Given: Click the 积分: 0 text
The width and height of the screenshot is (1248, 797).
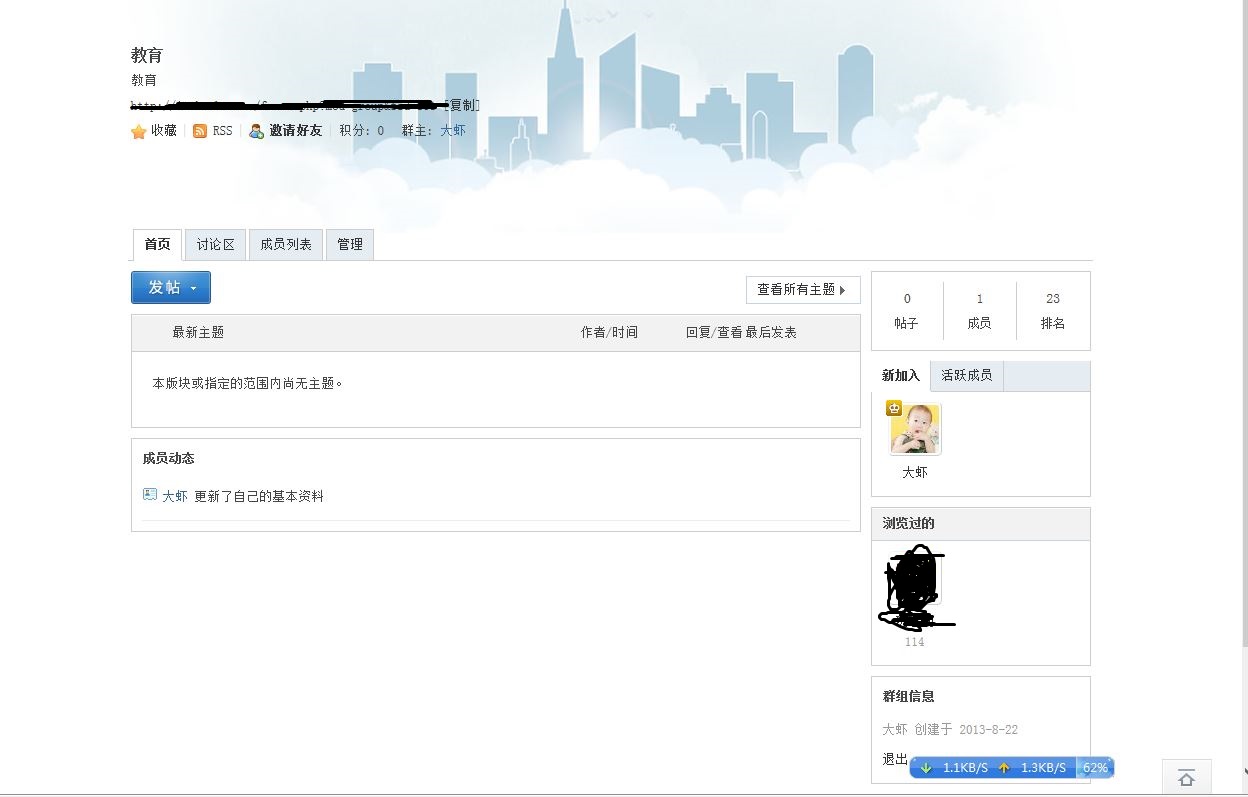Looking at the screenshot, I should click(362, 131).
